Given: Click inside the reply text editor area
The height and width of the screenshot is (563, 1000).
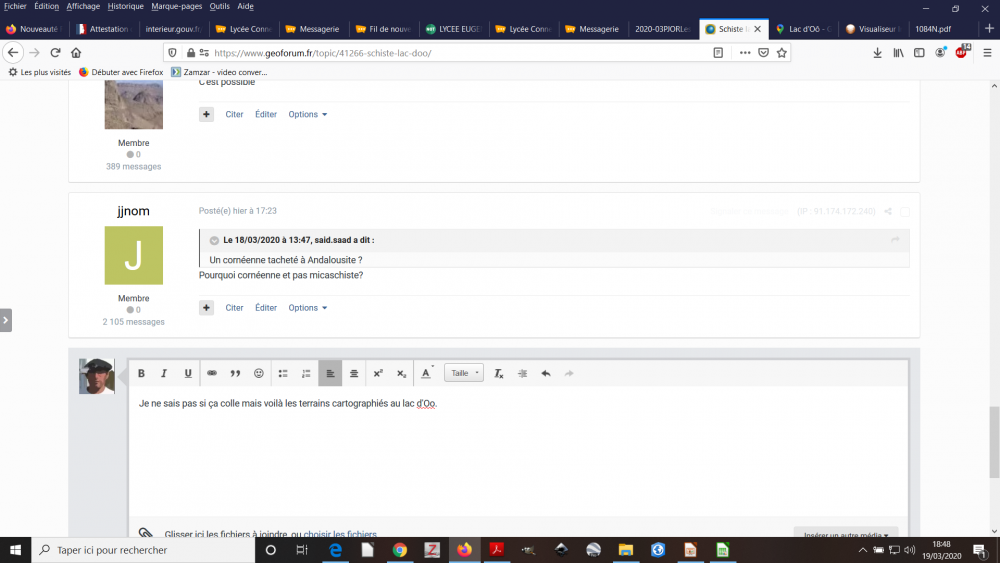Looking at the screenshot, I should [518, 451].
